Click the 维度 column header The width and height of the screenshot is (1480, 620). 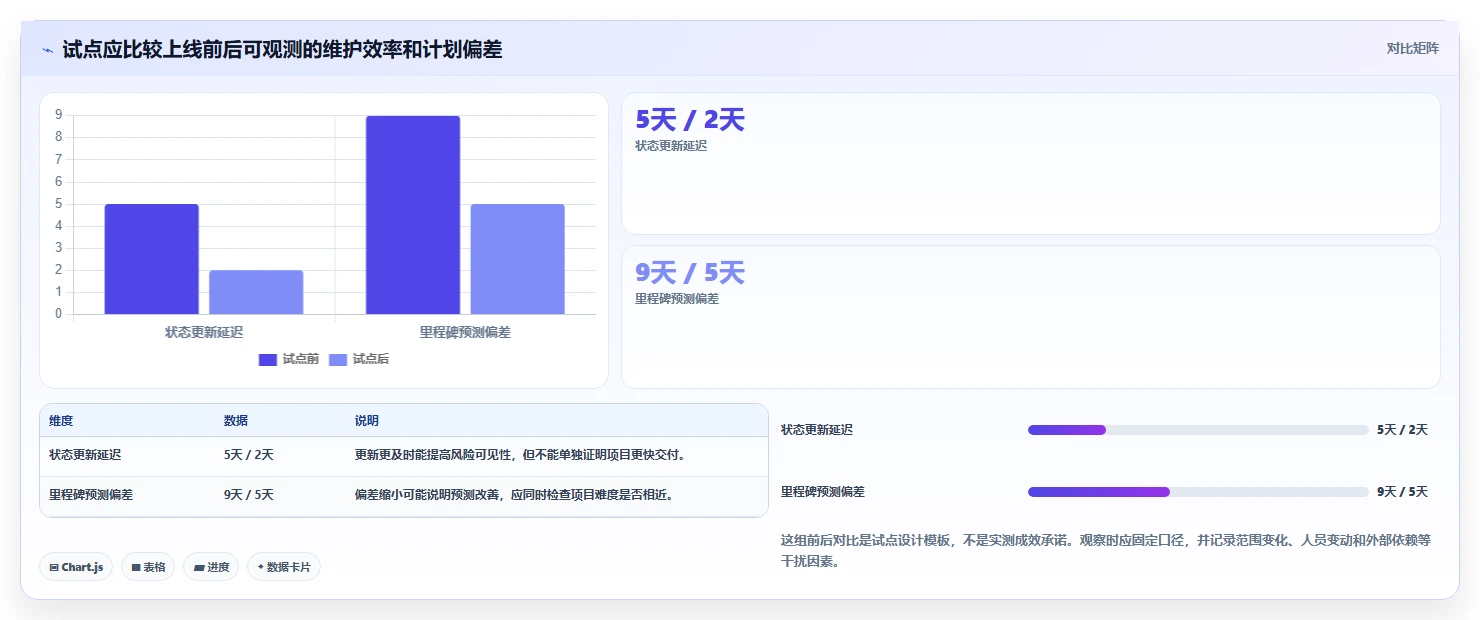pos(61,421)
